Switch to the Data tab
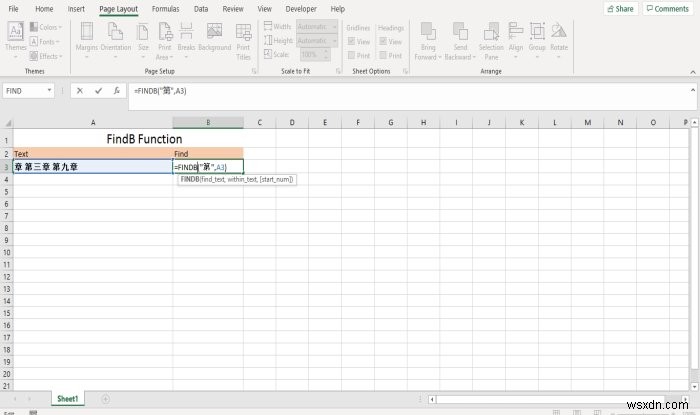Screen dimensions: 700x415 click(201, 9)
